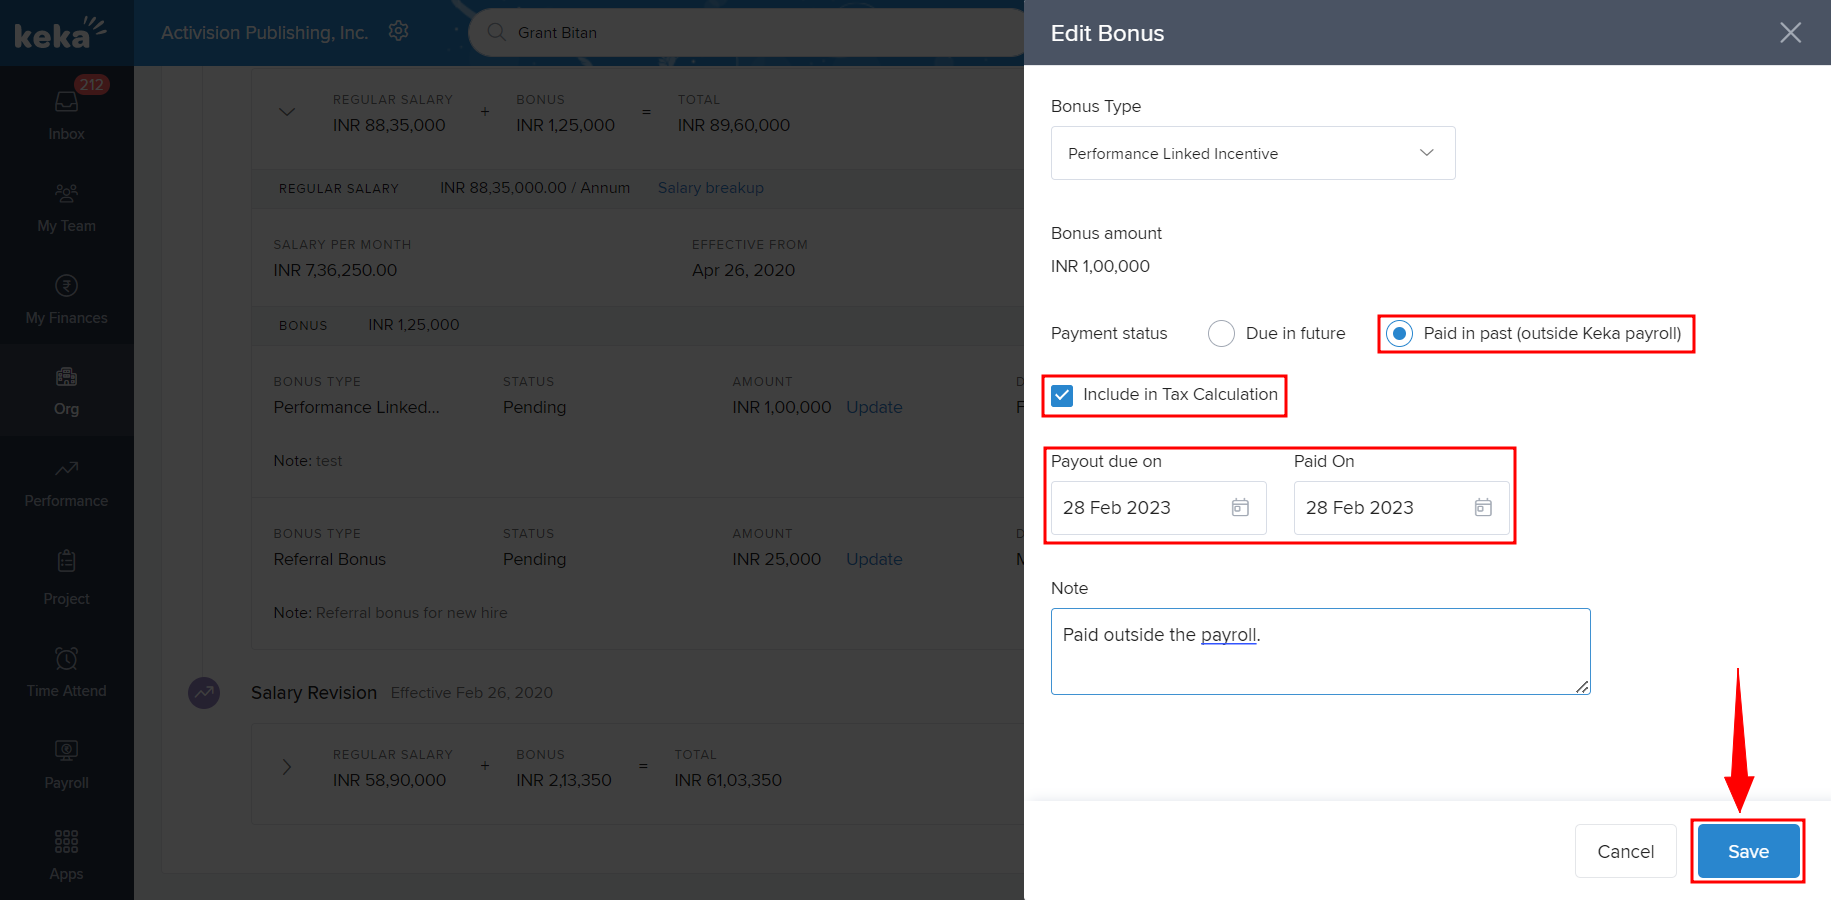Click the Save button
This screenshot has width=1831, height=900.
pyautogui.click(x=1747, y=851)
